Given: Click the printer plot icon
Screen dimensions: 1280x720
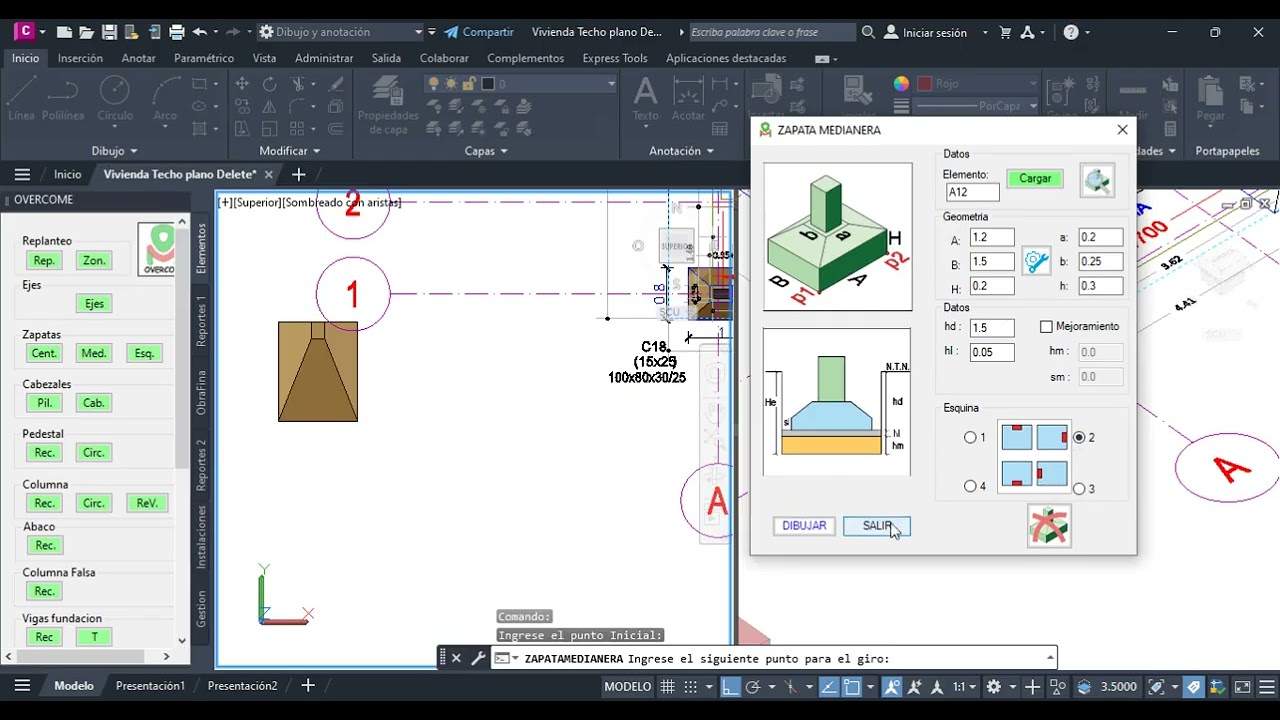Looking at the screenshot, I should (177, 32).
